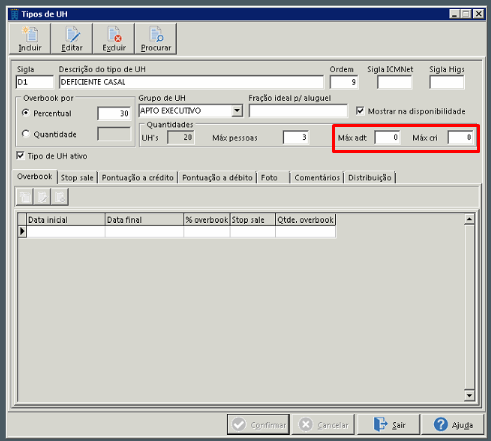491x441 pixels.
Task: Click the Editar toolbar icon
Action: coord(72,39)
